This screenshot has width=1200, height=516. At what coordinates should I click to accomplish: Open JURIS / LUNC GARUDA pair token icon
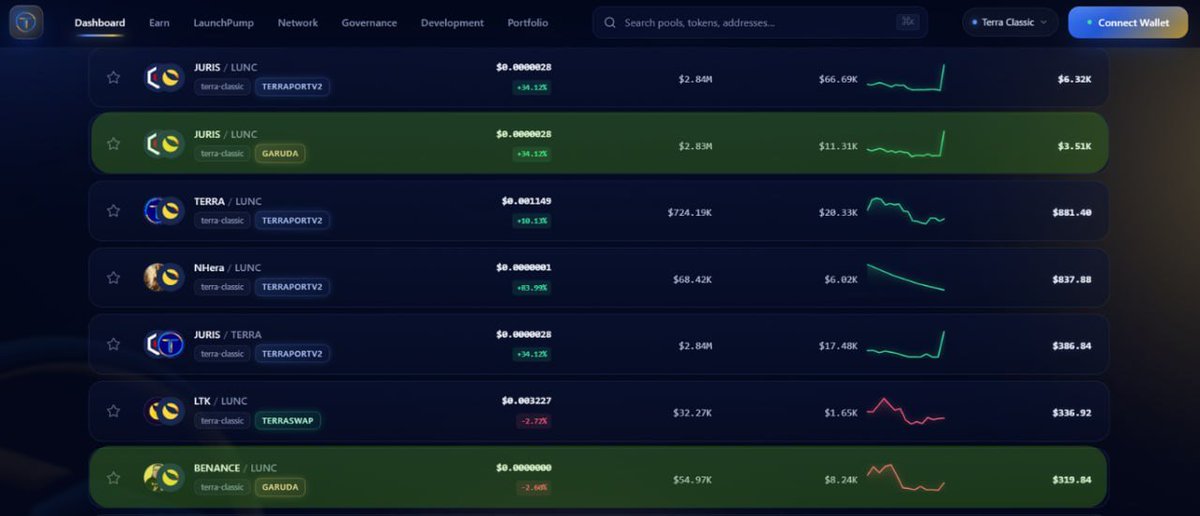coord(163,144)
